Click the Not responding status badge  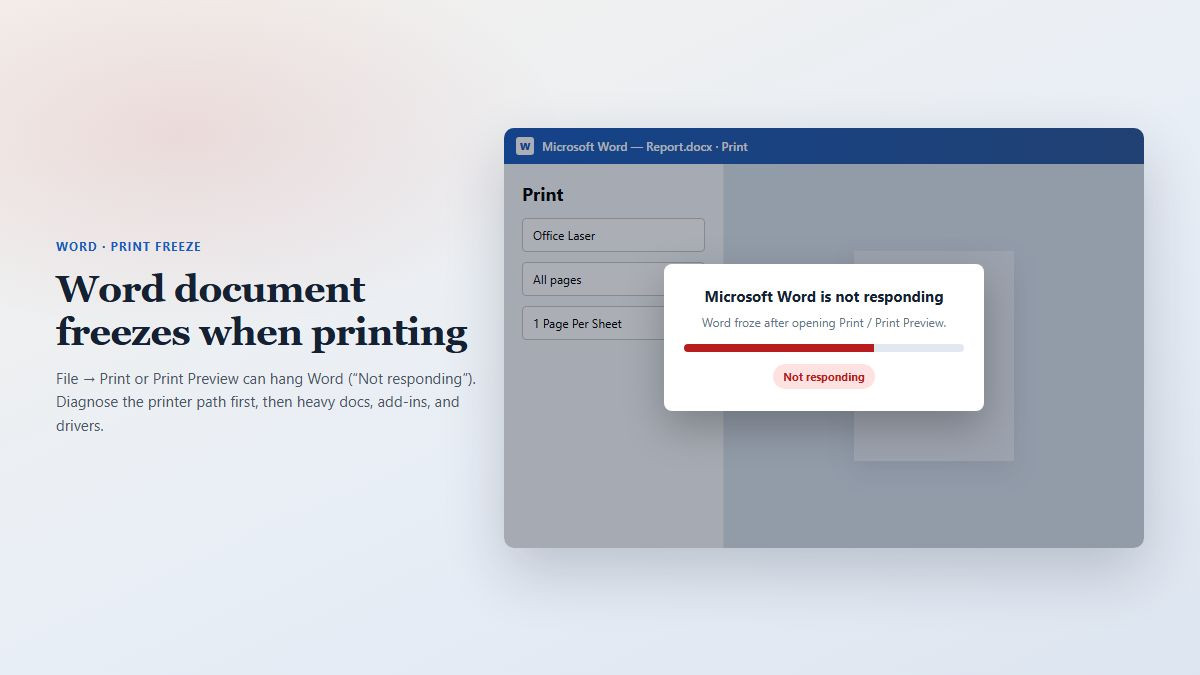pos(824,377)
